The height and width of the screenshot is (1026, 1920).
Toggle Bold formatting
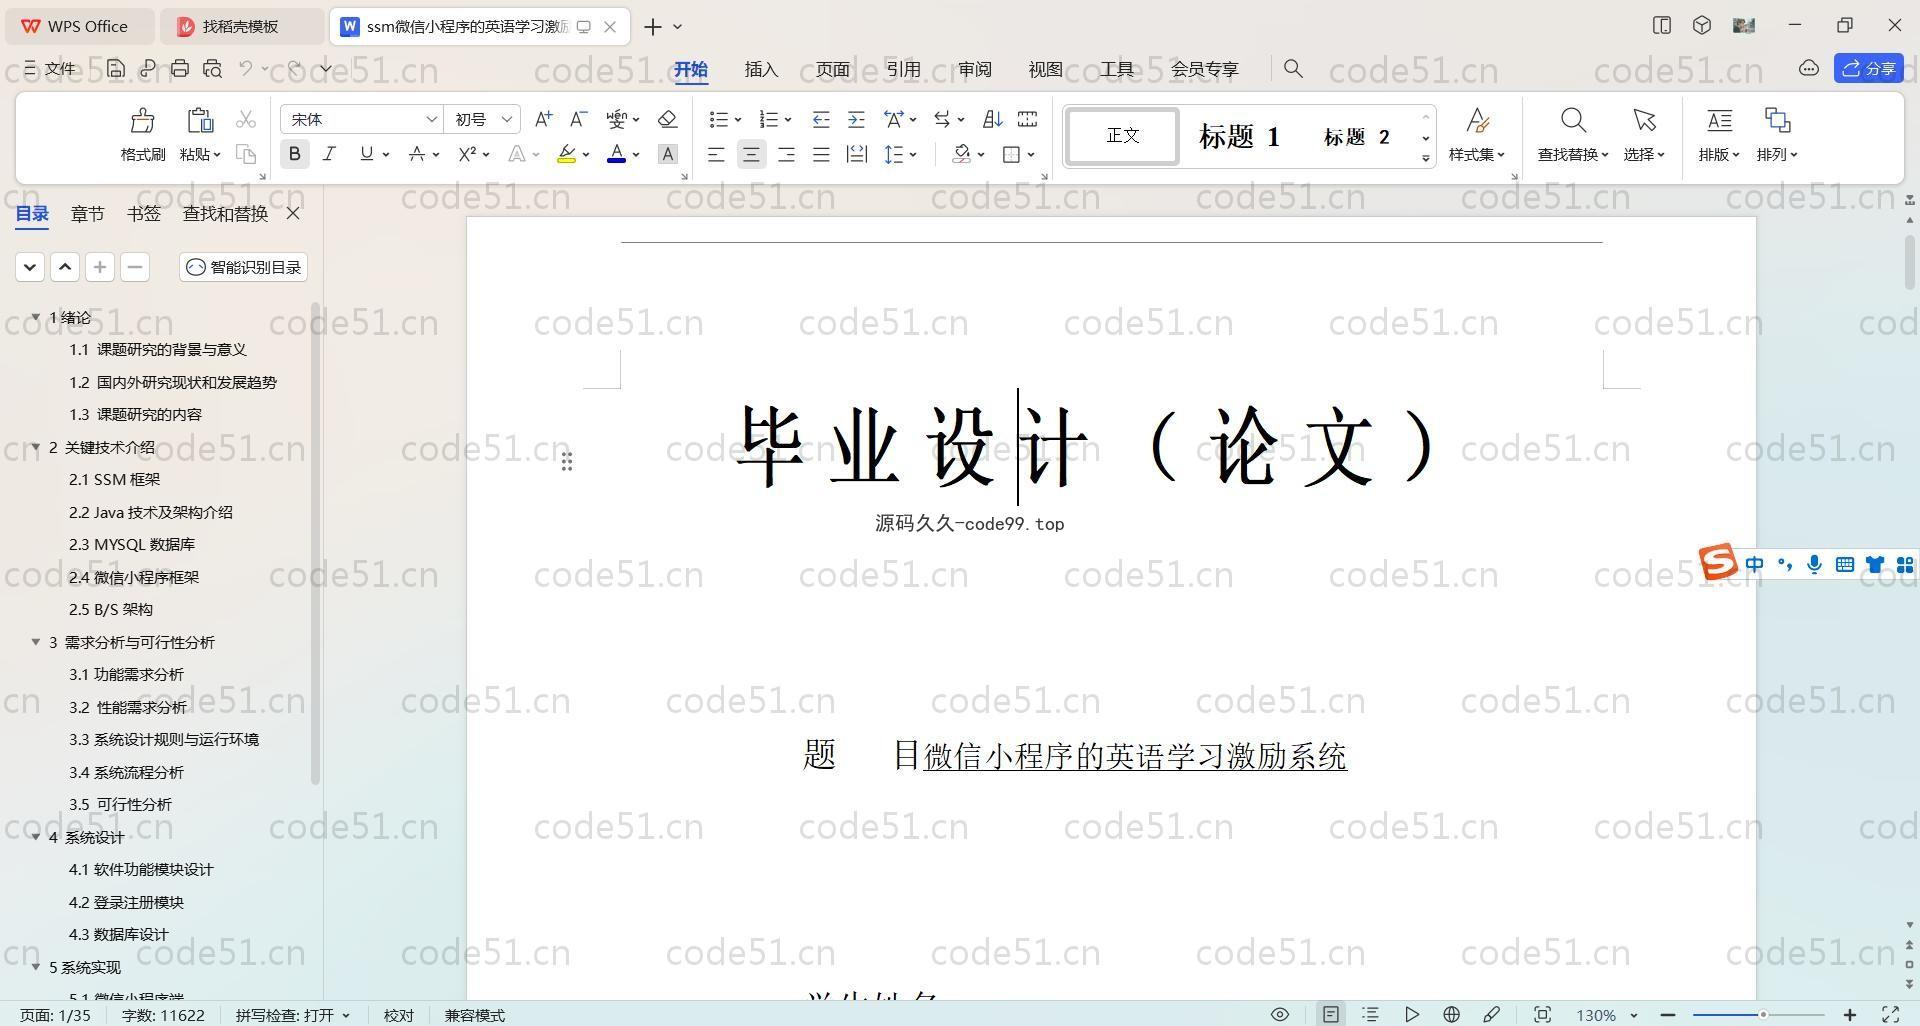pyautogui.click(x=294, y=154)
